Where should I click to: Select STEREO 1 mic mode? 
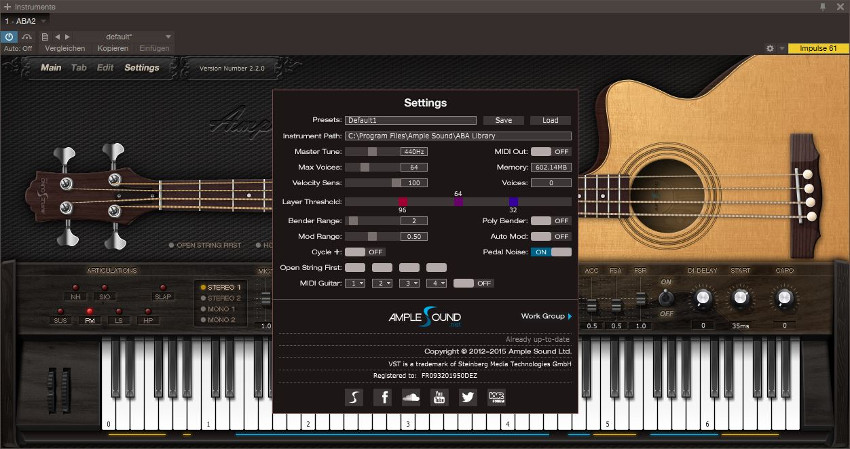[x=221, y=287]
